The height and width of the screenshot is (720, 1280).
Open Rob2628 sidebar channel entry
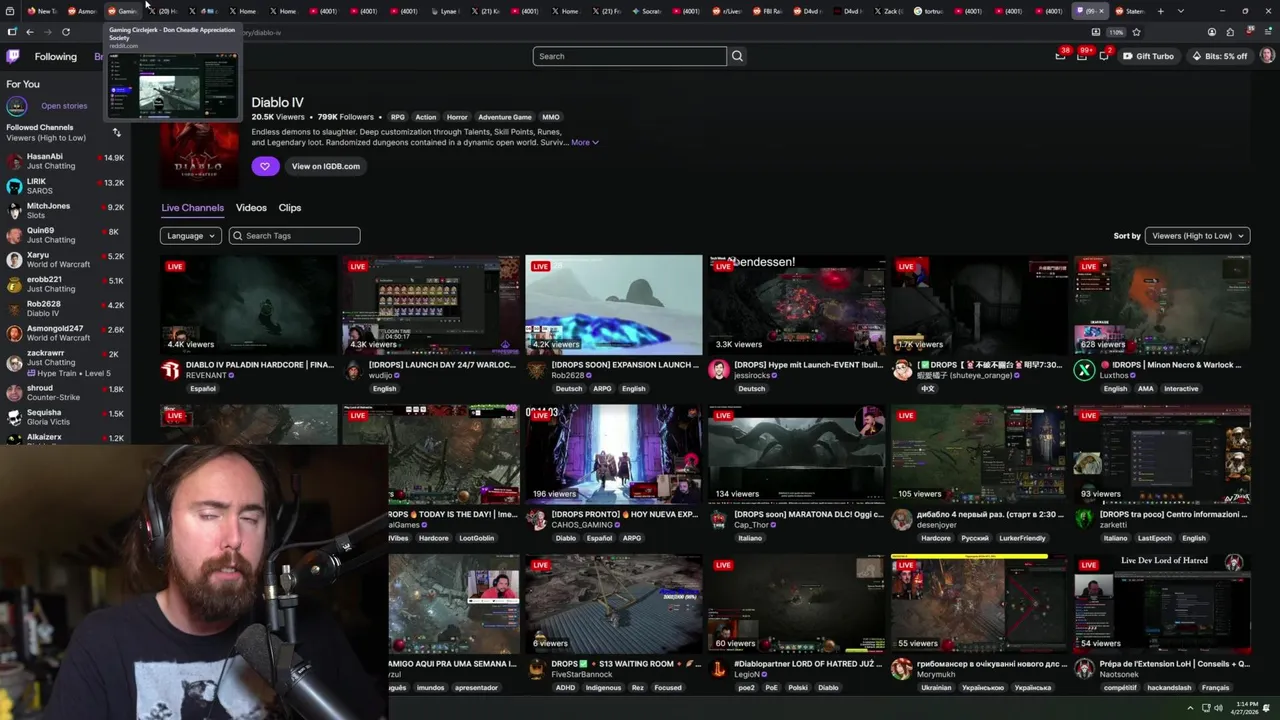point(65,308)
